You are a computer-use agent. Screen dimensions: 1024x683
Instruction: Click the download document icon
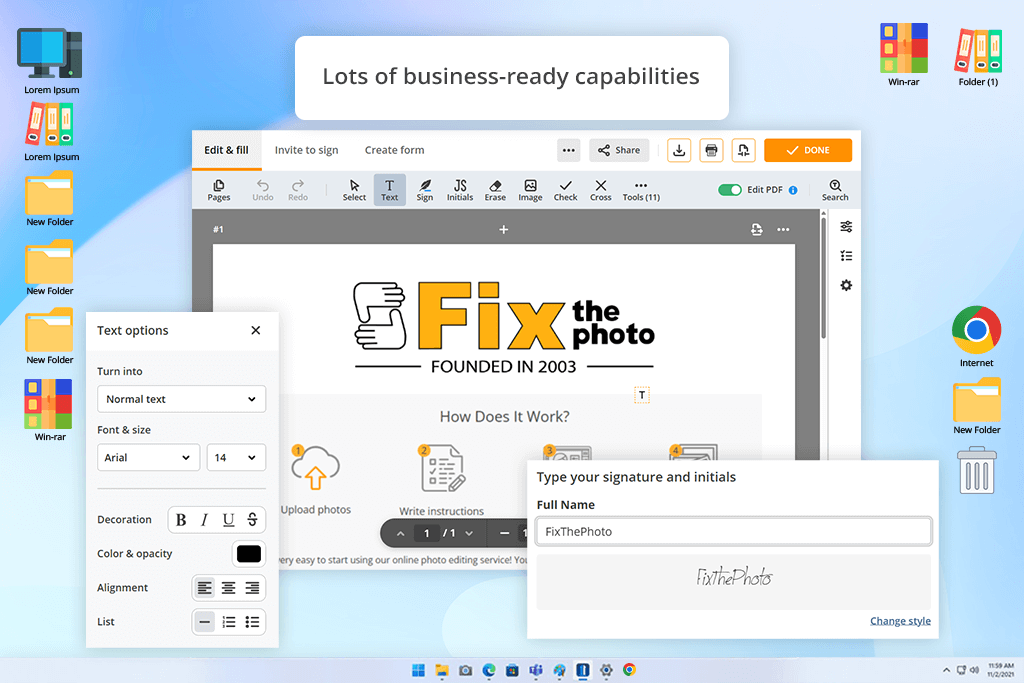pyautogui.click(x=679, y=150)
